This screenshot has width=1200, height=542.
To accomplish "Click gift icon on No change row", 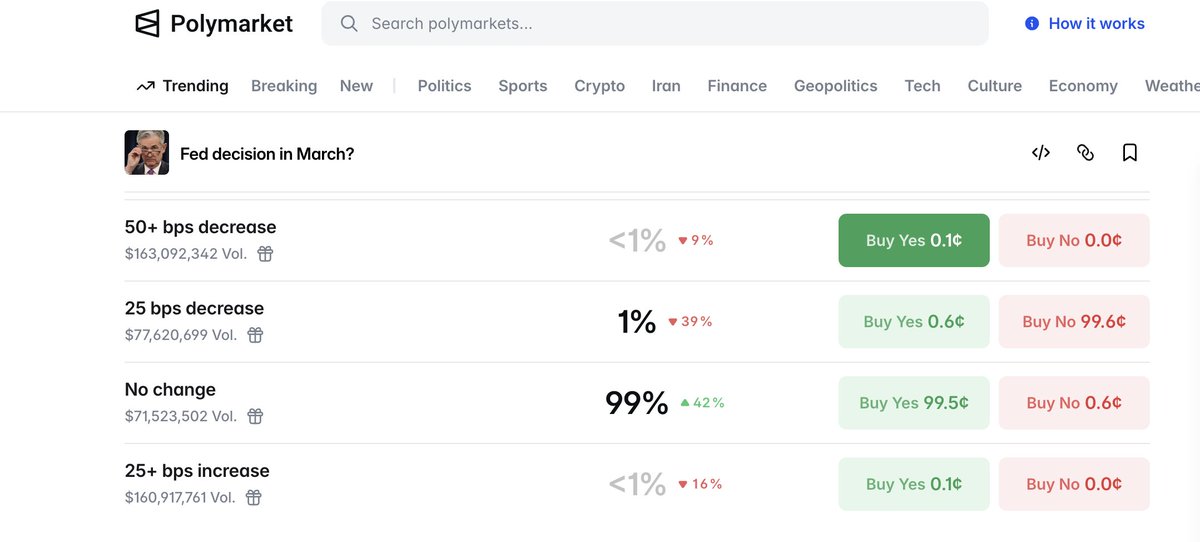I will 255,416.
